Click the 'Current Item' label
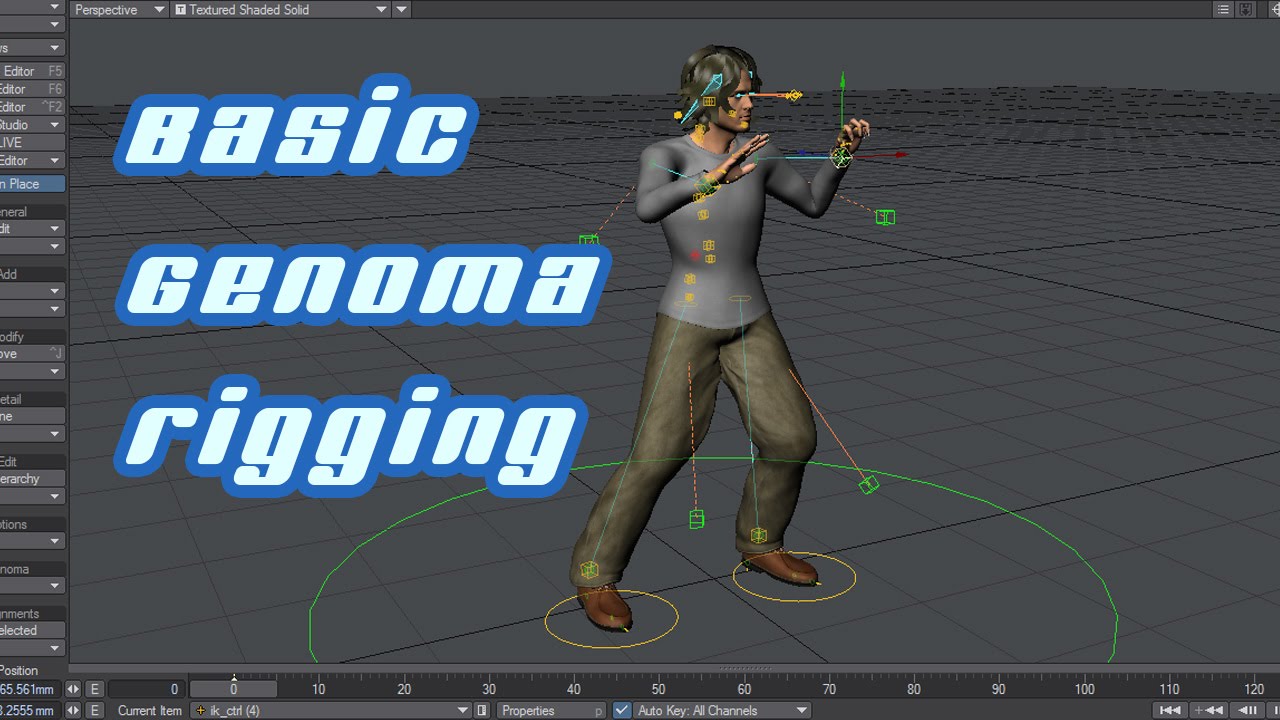Viewport: 1280px width, 720px height. pyautogui.click(x=150, y=711)
